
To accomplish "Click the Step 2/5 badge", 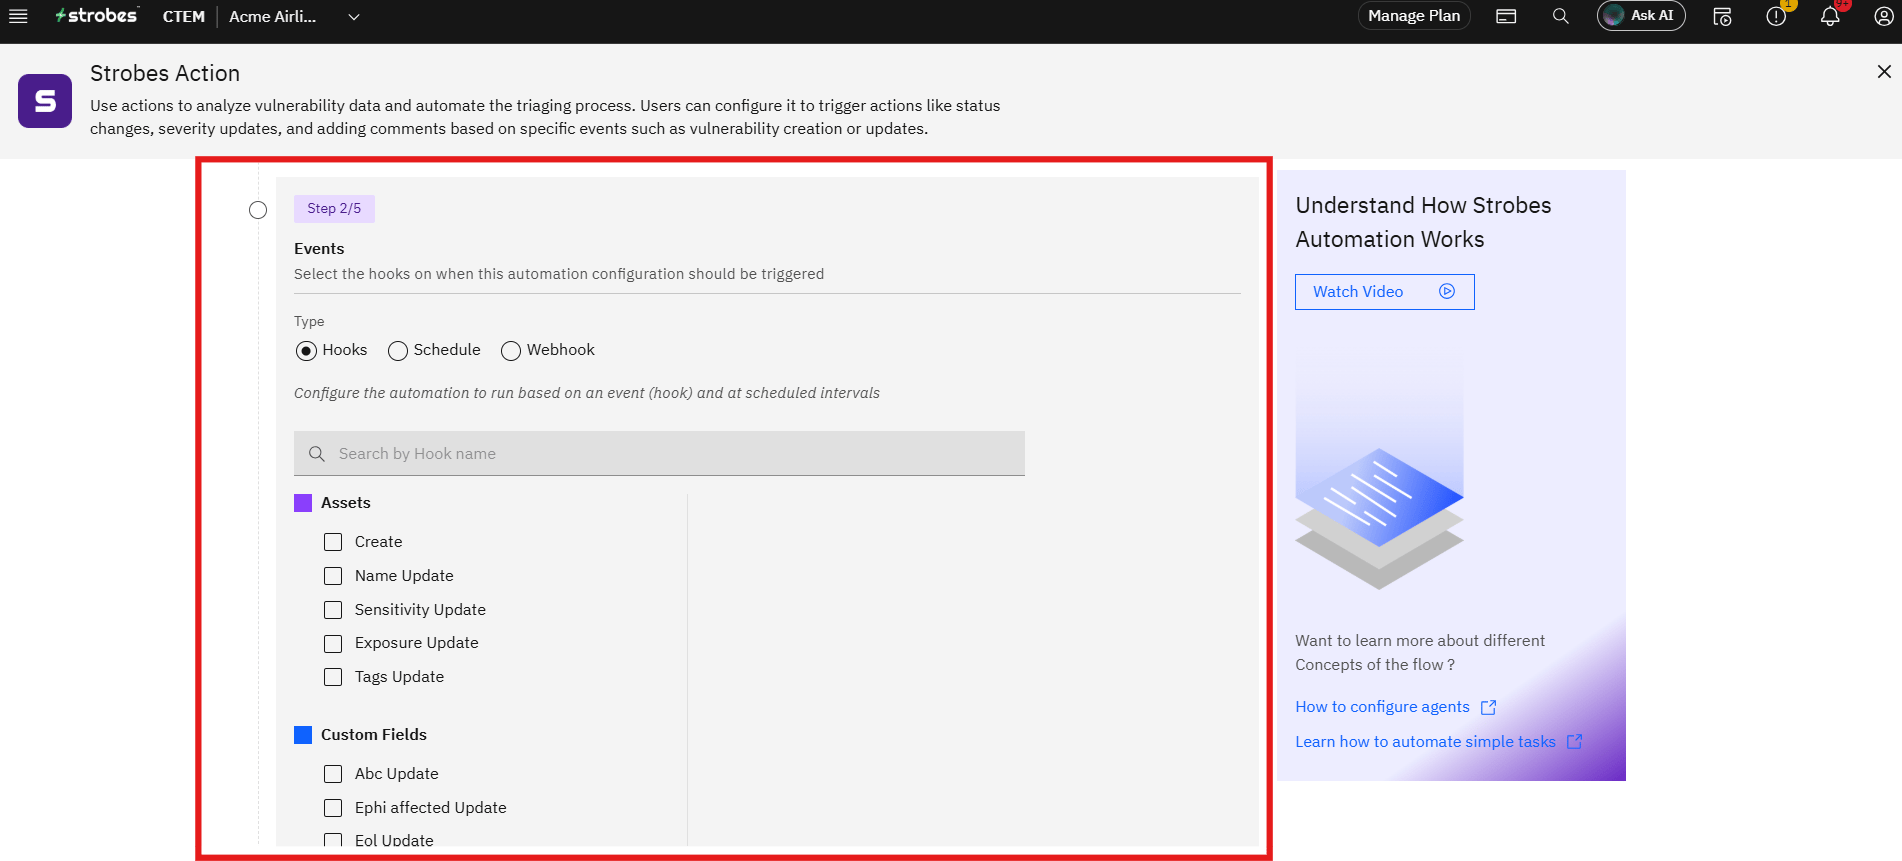I will point(334,208).
